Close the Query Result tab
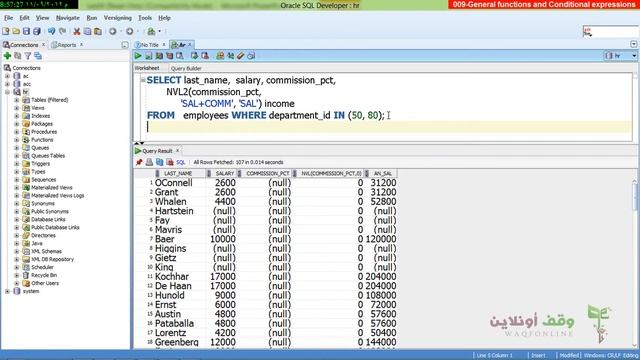This screenshot has height=360, width=640. [178, 151]
